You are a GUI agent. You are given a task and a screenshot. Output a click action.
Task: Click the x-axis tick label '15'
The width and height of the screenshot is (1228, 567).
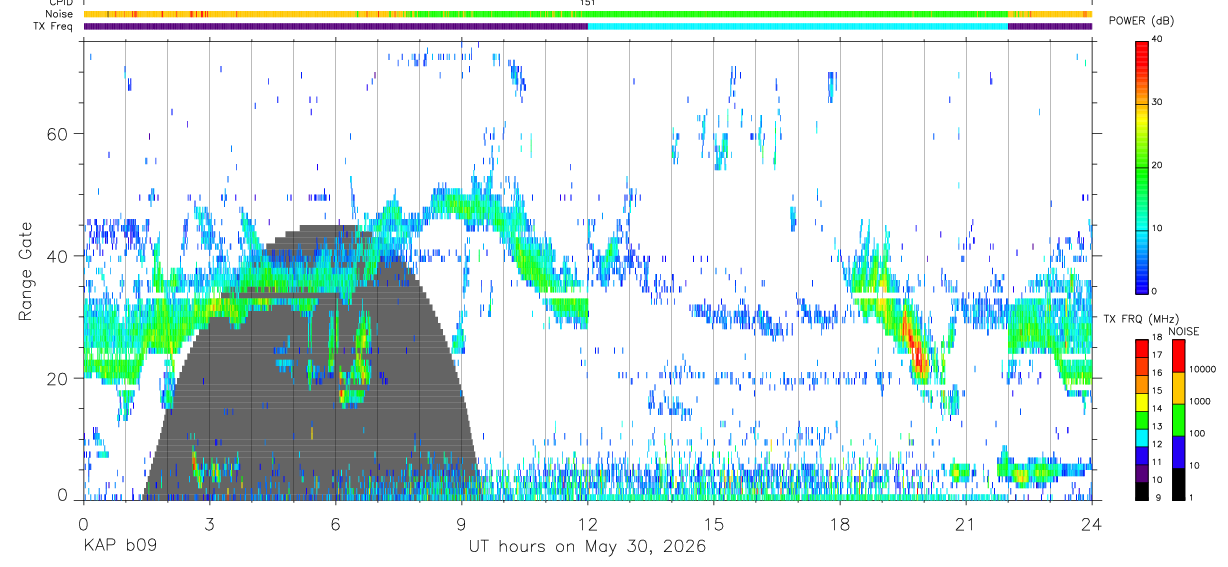point(713,525)
